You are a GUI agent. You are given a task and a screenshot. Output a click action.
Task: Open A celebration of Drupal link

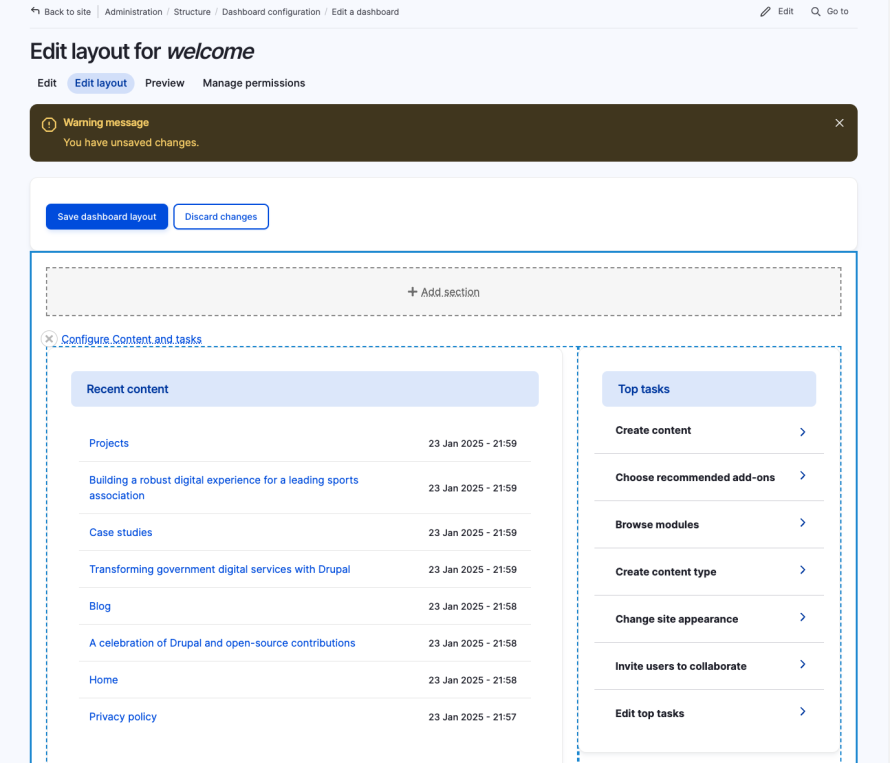[222, 643]
